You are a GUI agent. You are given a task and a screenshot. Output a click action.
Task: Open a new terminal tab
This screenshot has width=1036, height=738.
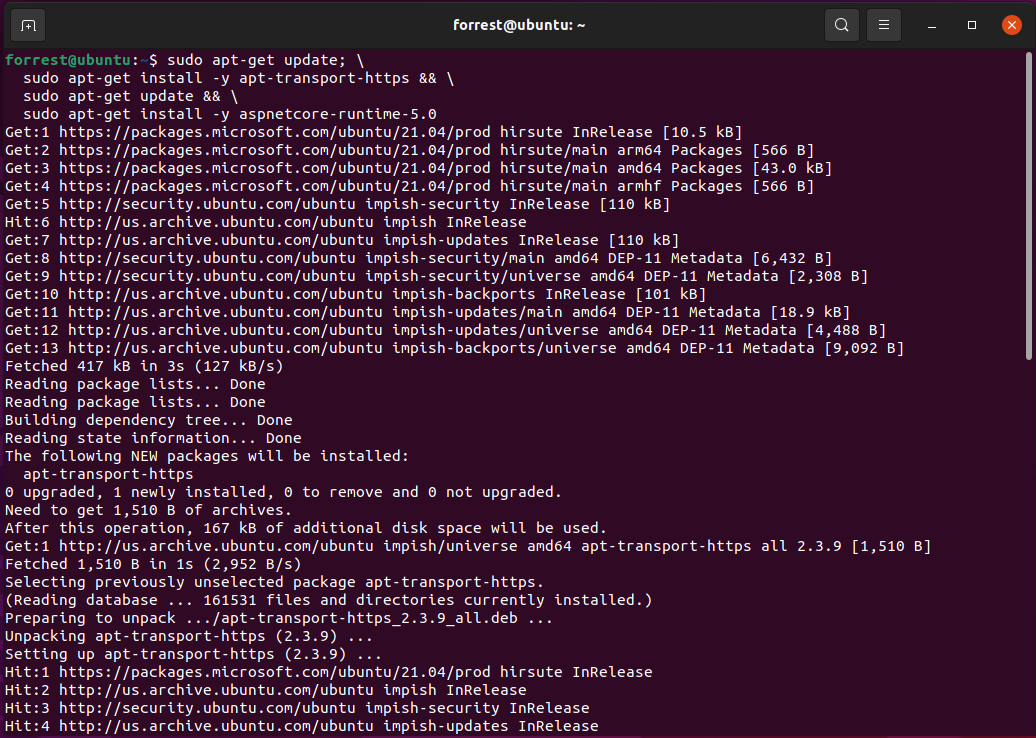pyautogui.click(x=28, y=25)
